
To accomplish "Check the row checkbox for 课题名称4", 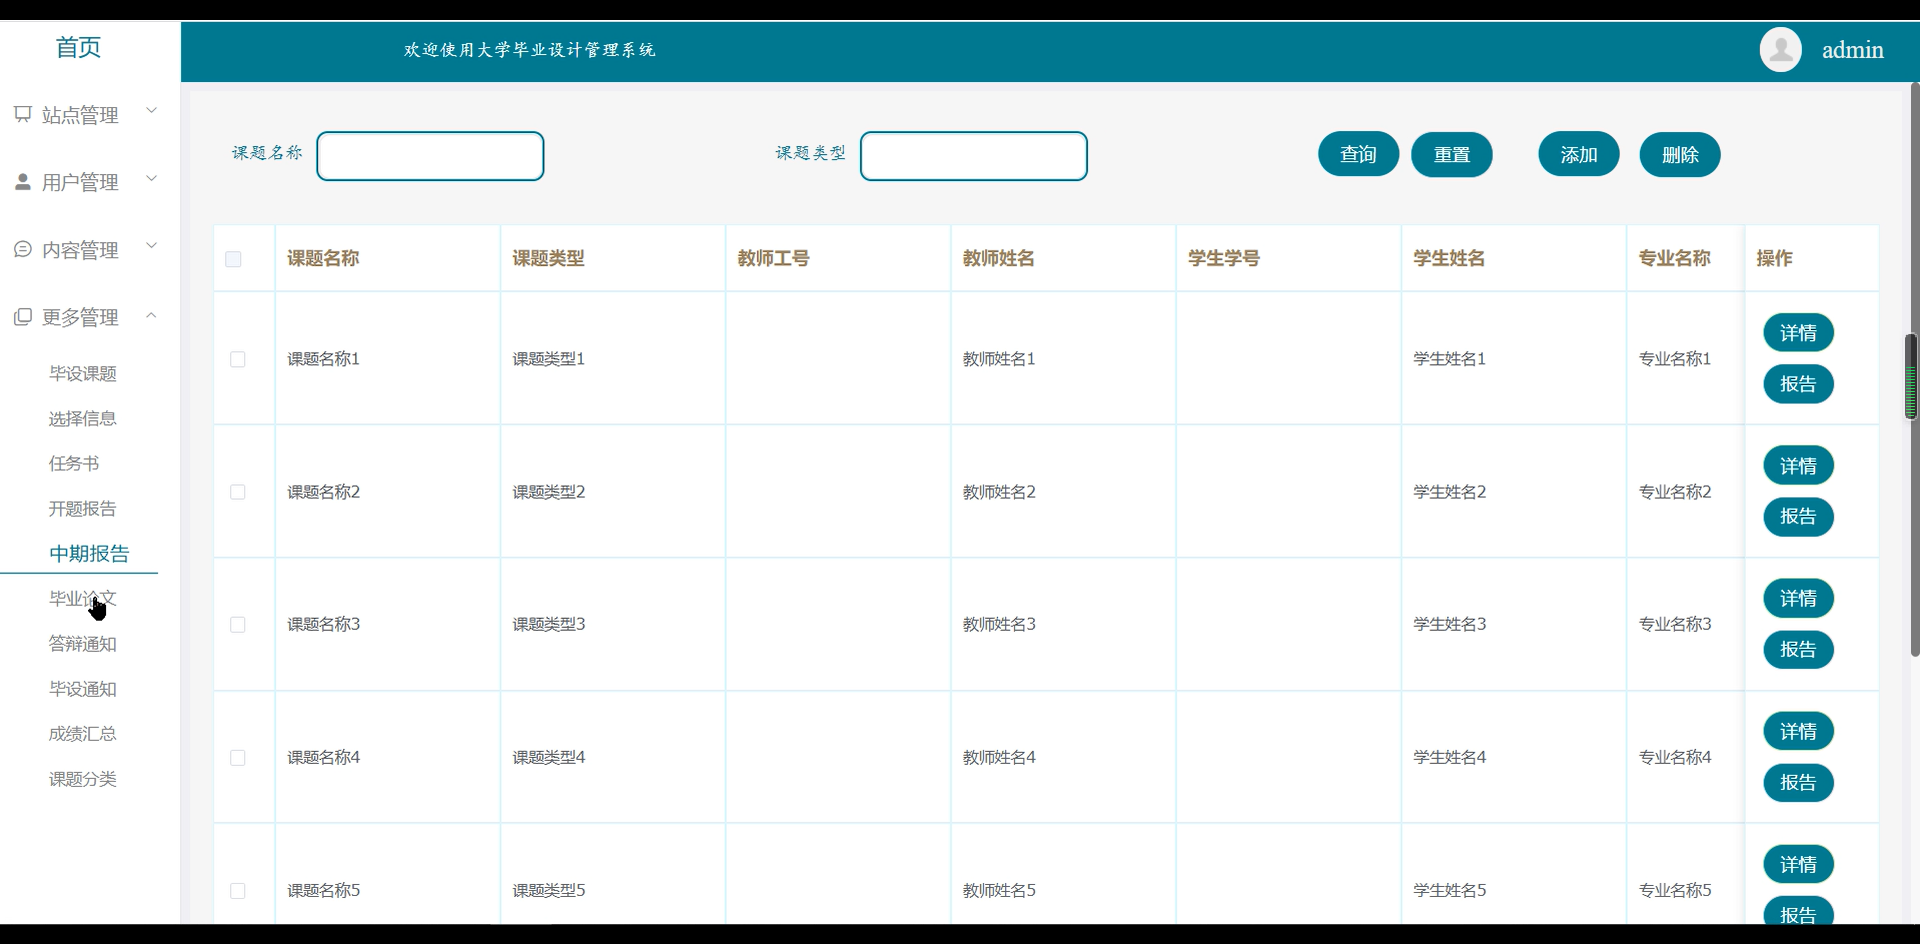I will [237, 758].
